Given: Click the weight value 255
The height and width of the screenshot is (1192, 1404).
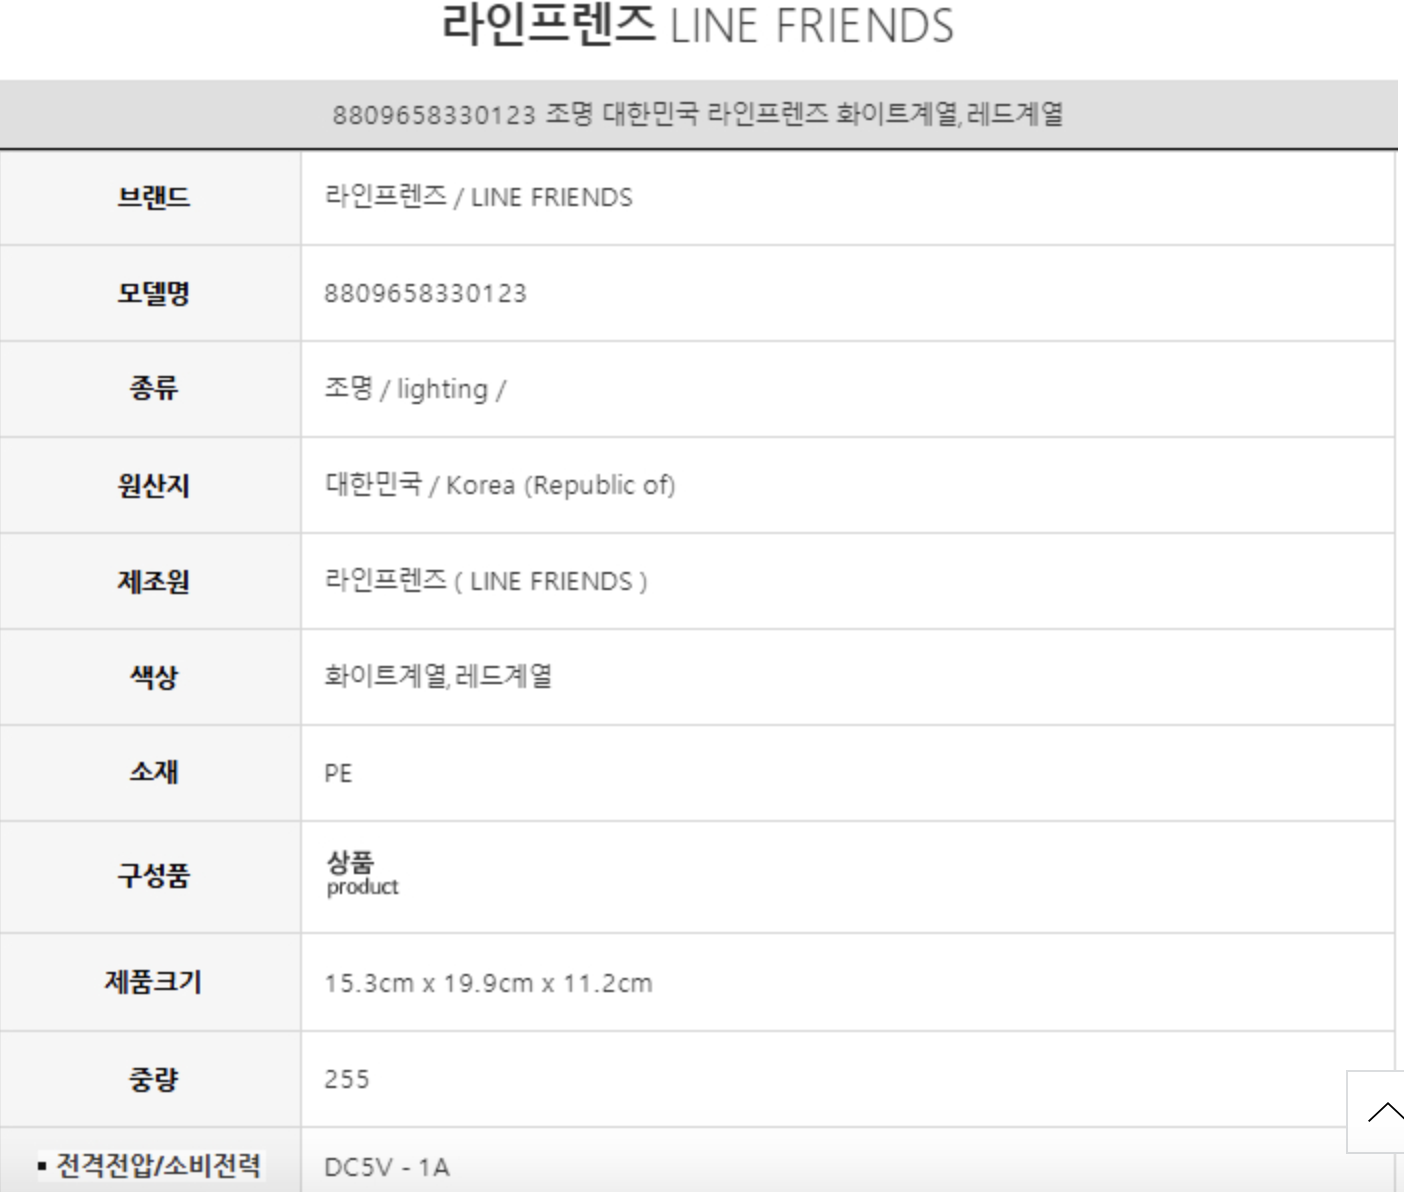Looking at the screenshot, I should pyautogui.click(x=347, y=1079).
